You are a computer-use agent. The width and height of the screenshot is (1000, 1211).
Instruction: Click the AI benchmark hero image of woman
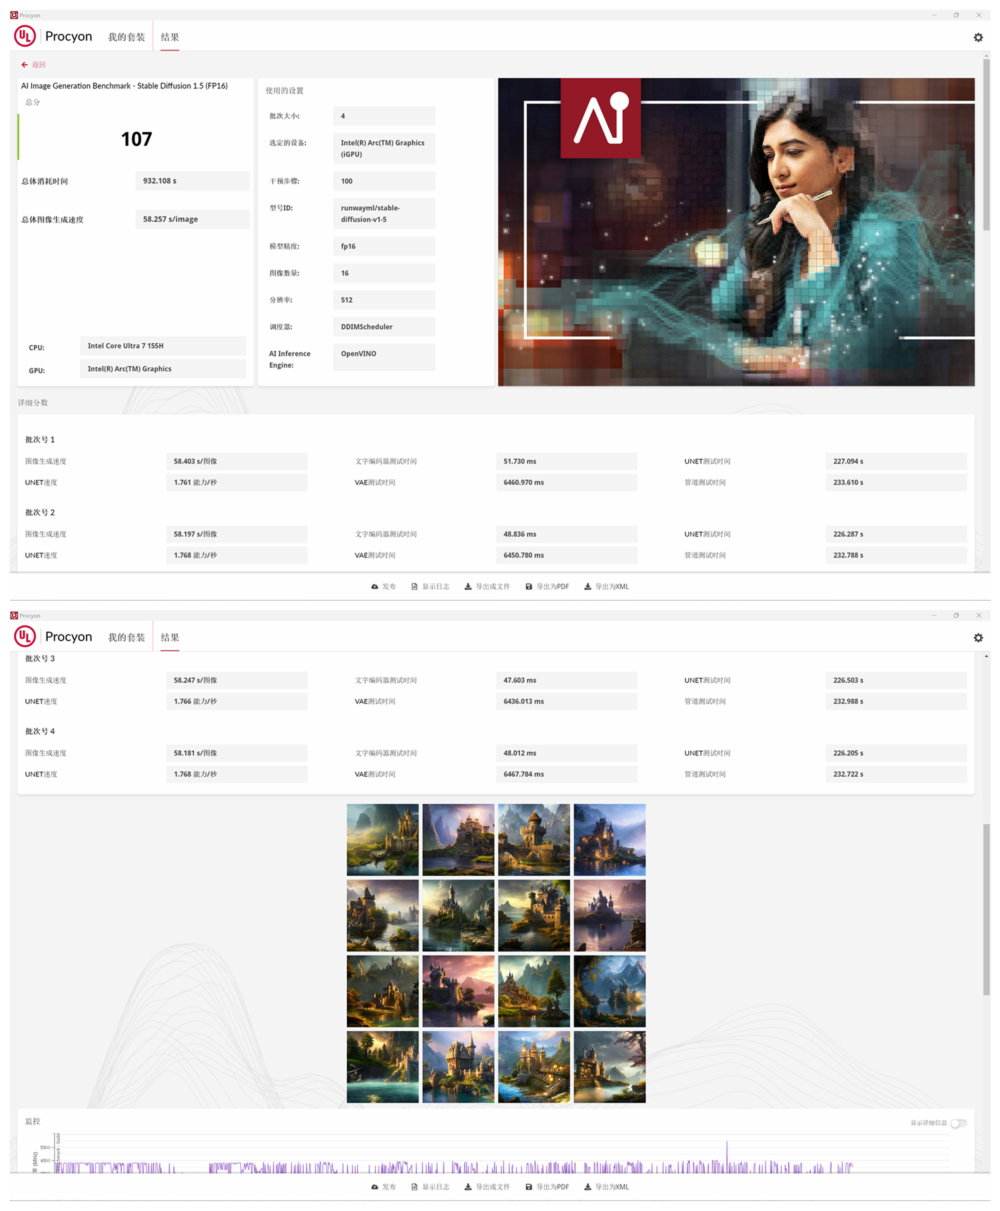click(x=736, y=232)
